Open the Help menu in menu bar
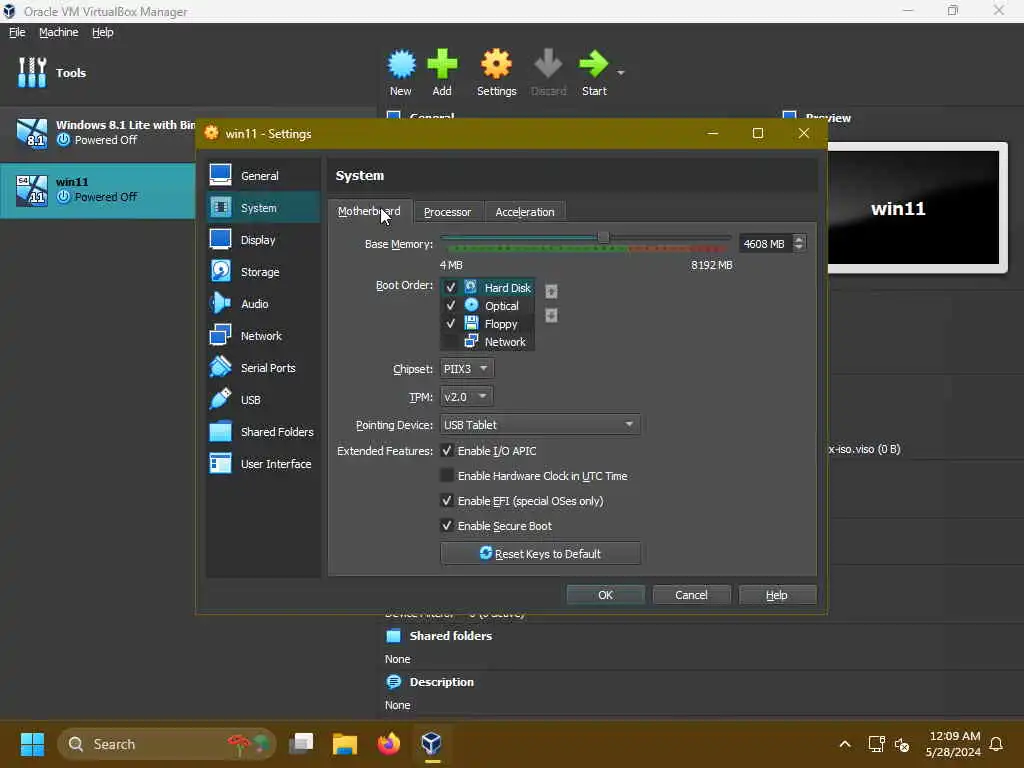The width and height of the screenshot is (1024, 768). (x=103, y=32)
